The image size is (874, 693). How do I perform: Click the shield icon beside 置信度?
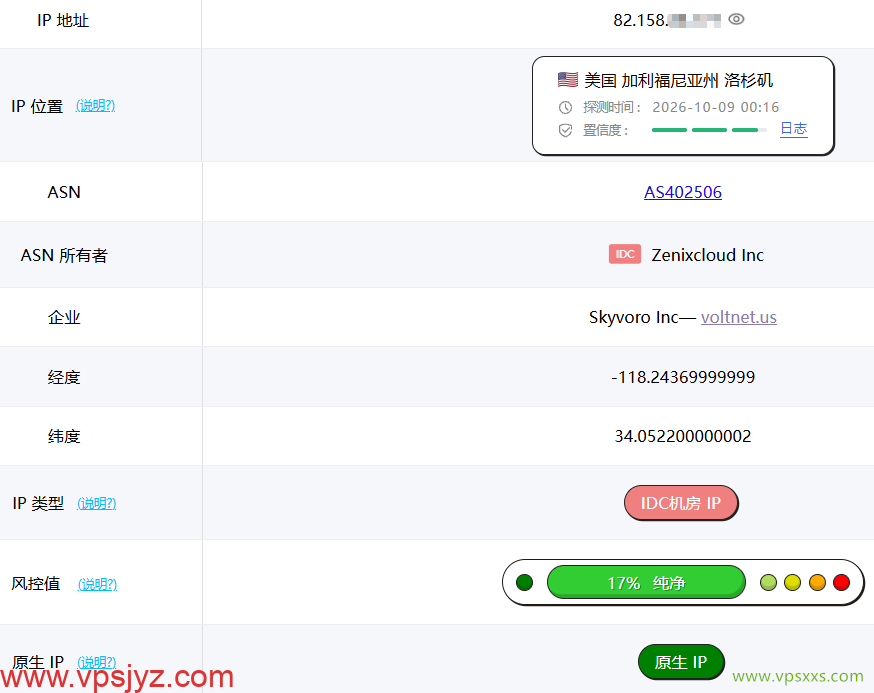[x=565, y=130]
